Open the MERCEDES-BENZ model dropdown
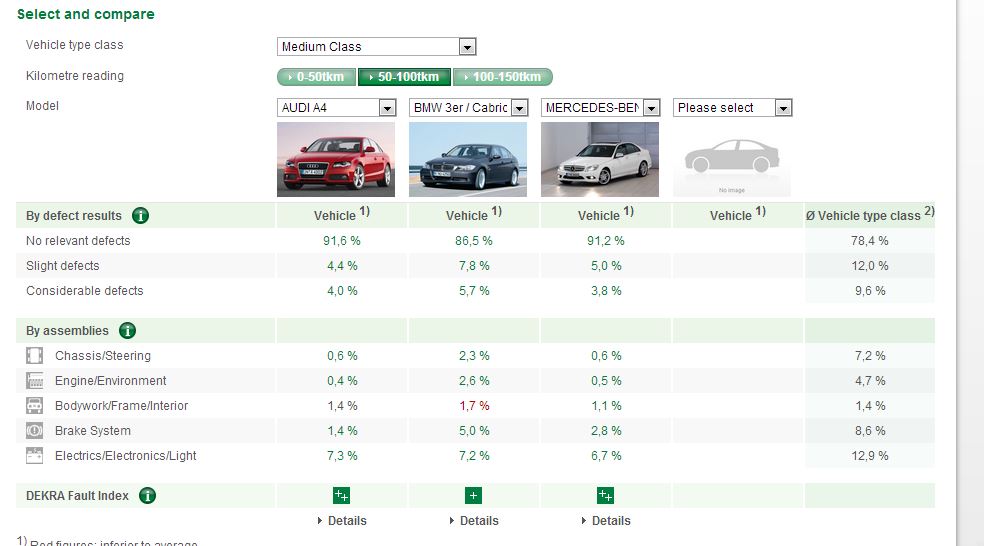Image resolution: width=984 pixels, height=546 pixels. (601, 108)
